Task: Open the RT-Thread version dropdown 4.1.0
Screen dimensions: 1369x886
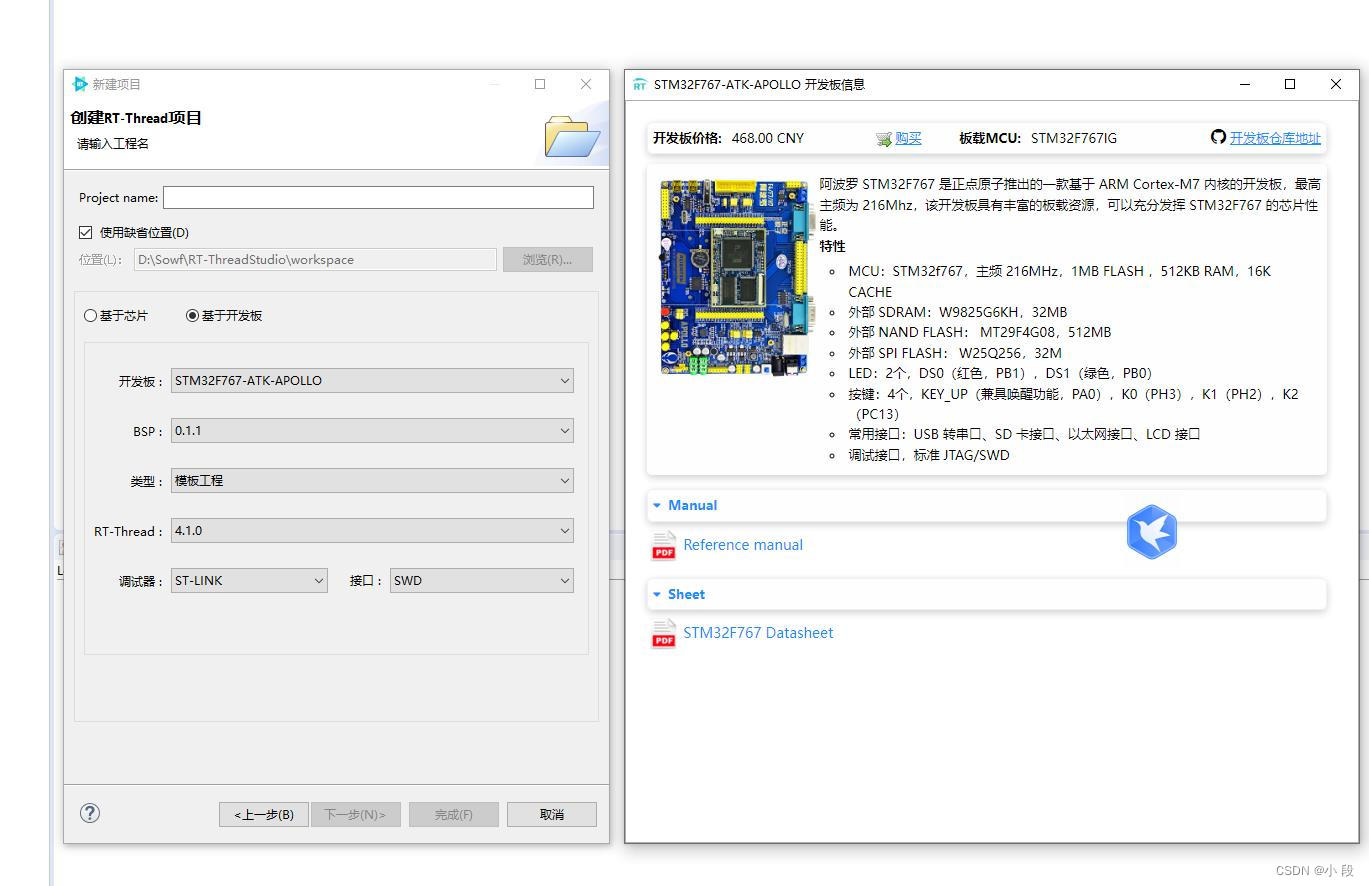Action: [372, 531]
